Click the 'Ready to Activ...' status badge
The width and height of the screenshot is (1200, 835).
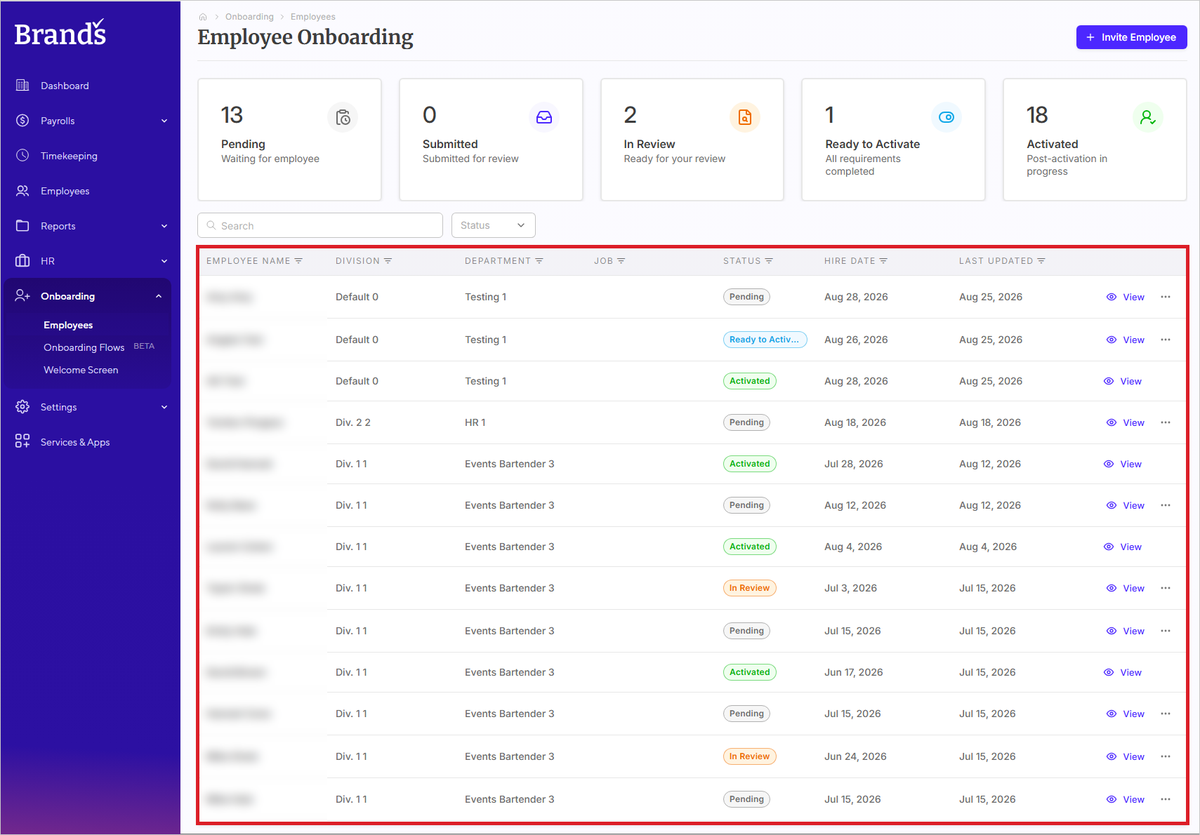(x=765, y=340)
